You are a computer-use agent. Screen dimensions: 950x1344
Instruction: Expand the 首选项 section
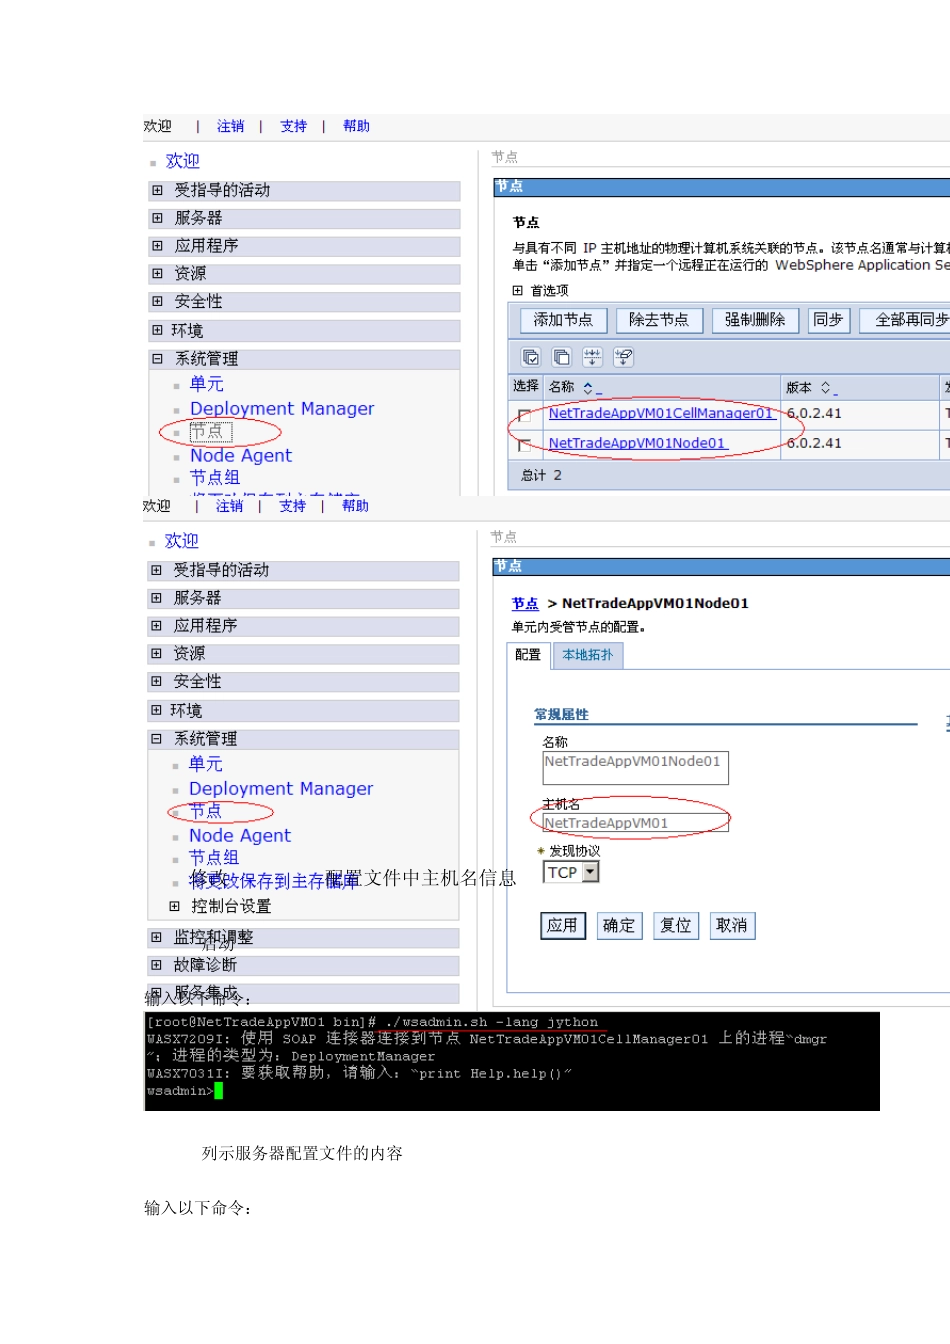[x=517, y=290]
